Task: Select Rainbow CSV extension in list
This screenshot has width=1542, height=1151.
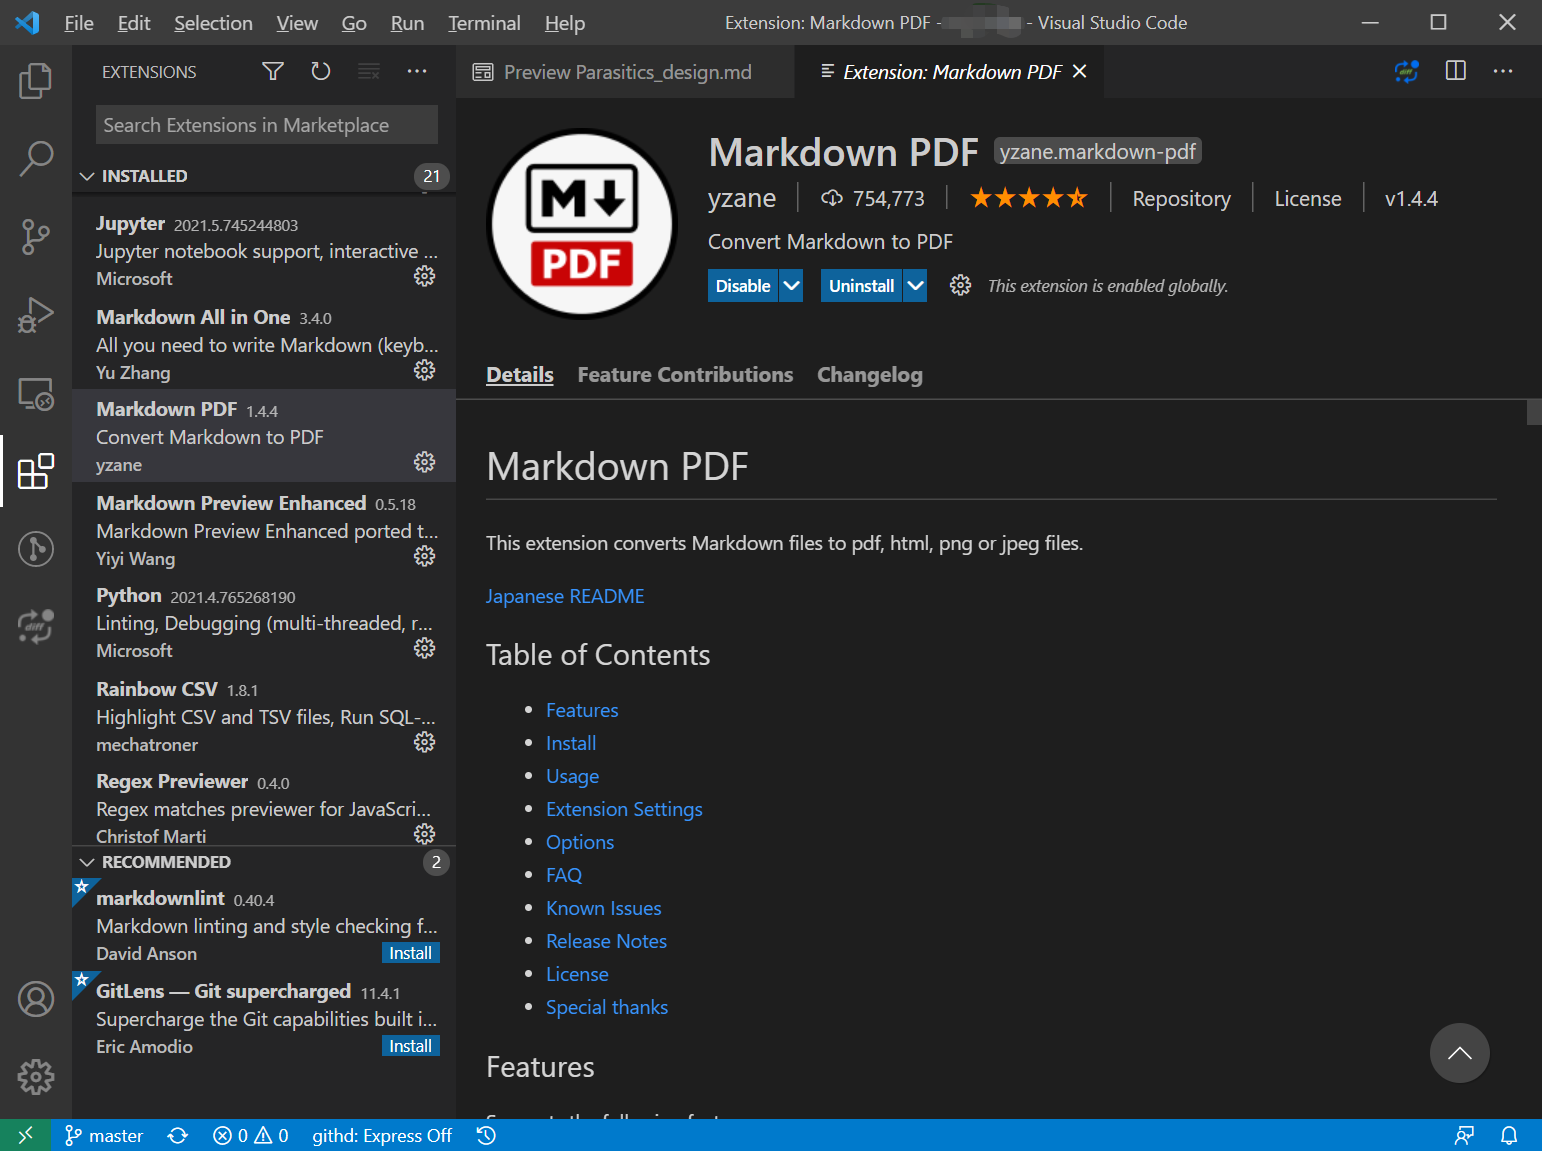Action: [264, 716]
